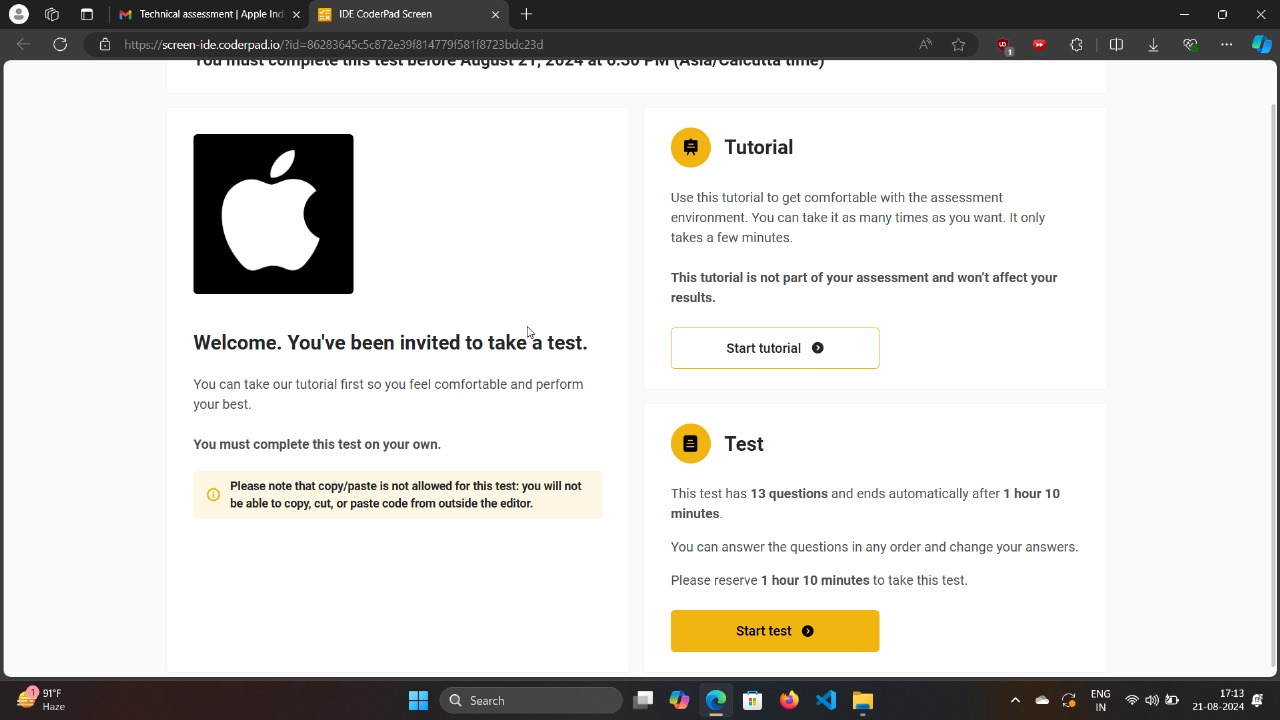Open File Explorer from taskbar
This screenshot has width=1280, height=720.
(862, 700)
